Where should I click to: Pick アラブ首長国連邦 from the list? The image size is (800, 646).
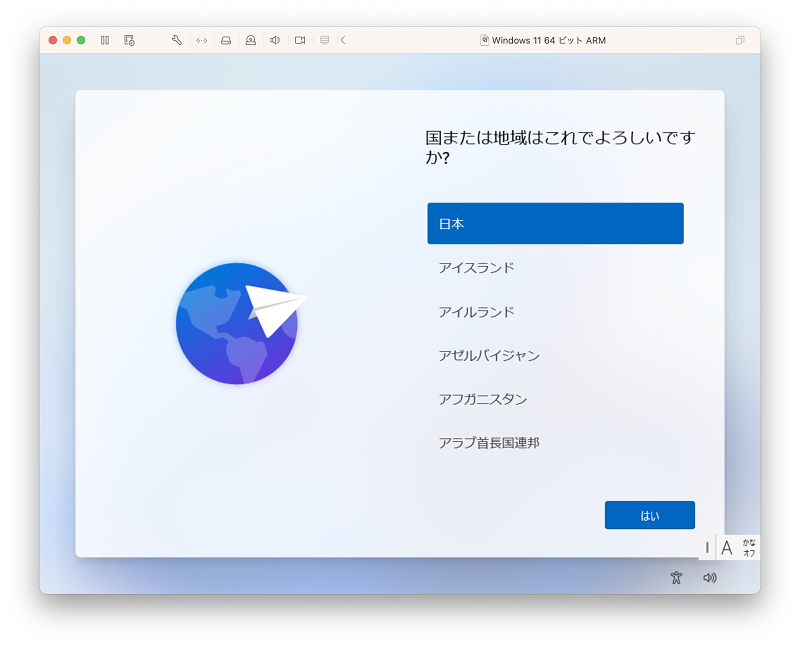555,443
